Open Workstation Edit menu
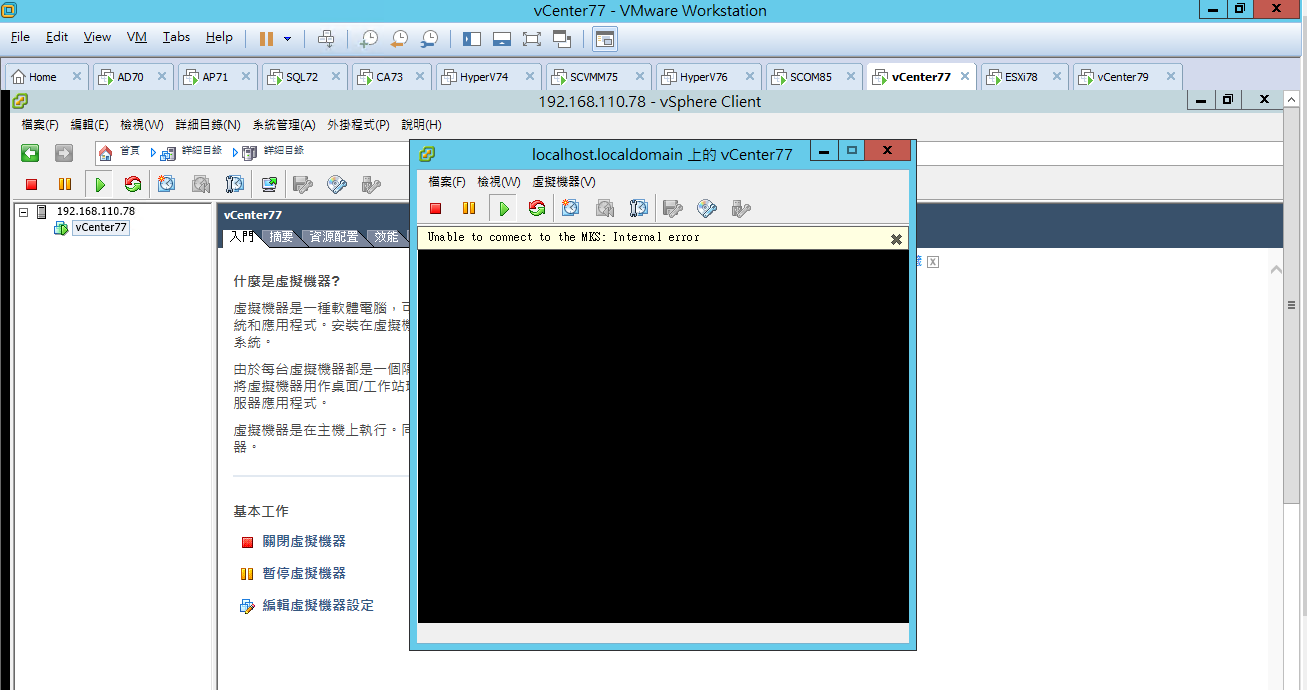 [x=57, y=37]
